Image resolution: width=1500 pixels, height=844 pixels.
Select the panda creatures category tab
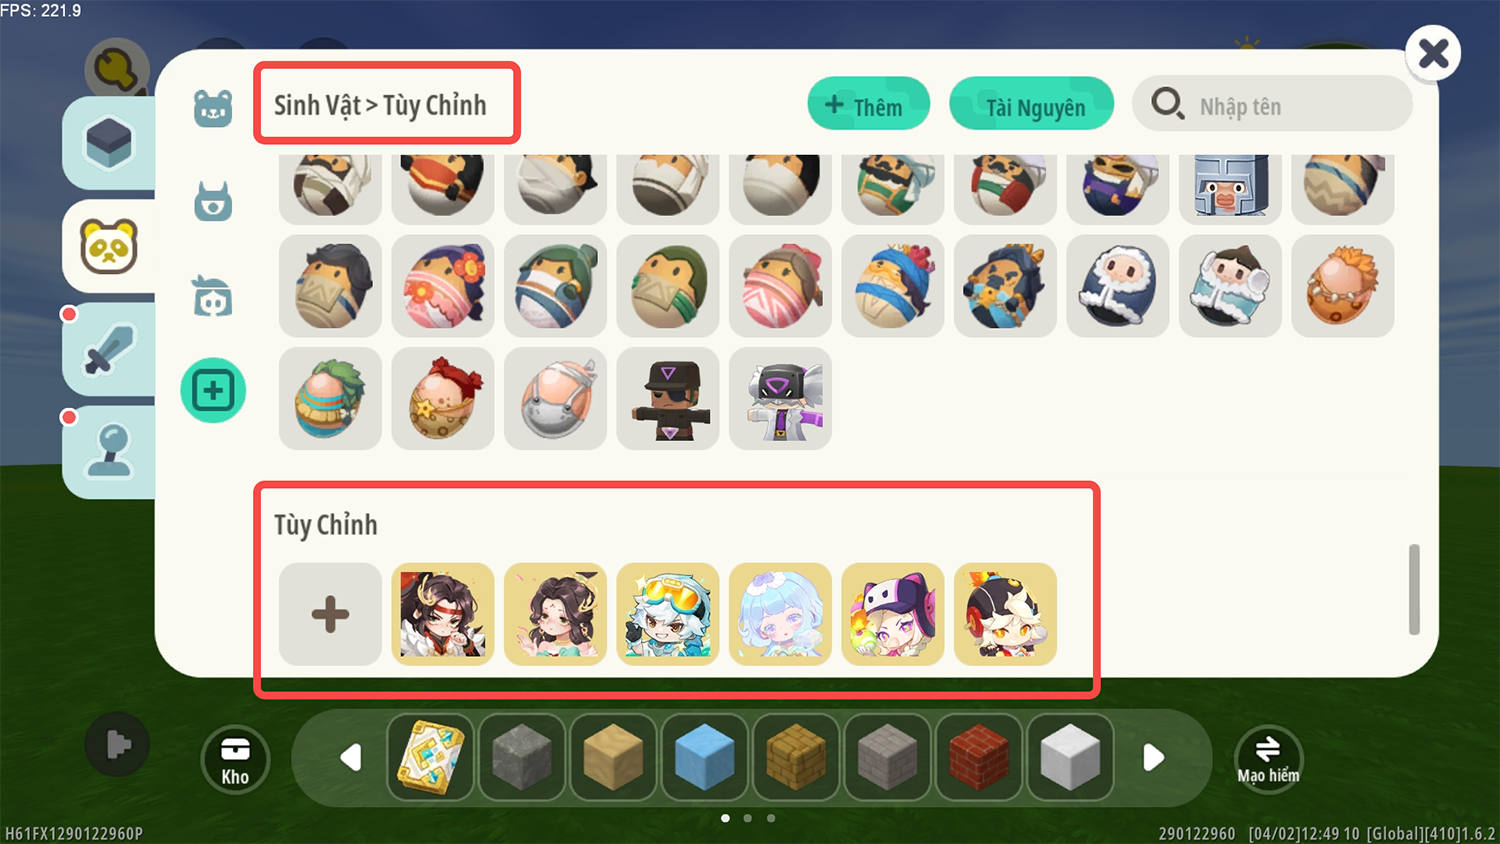point(109,246)
